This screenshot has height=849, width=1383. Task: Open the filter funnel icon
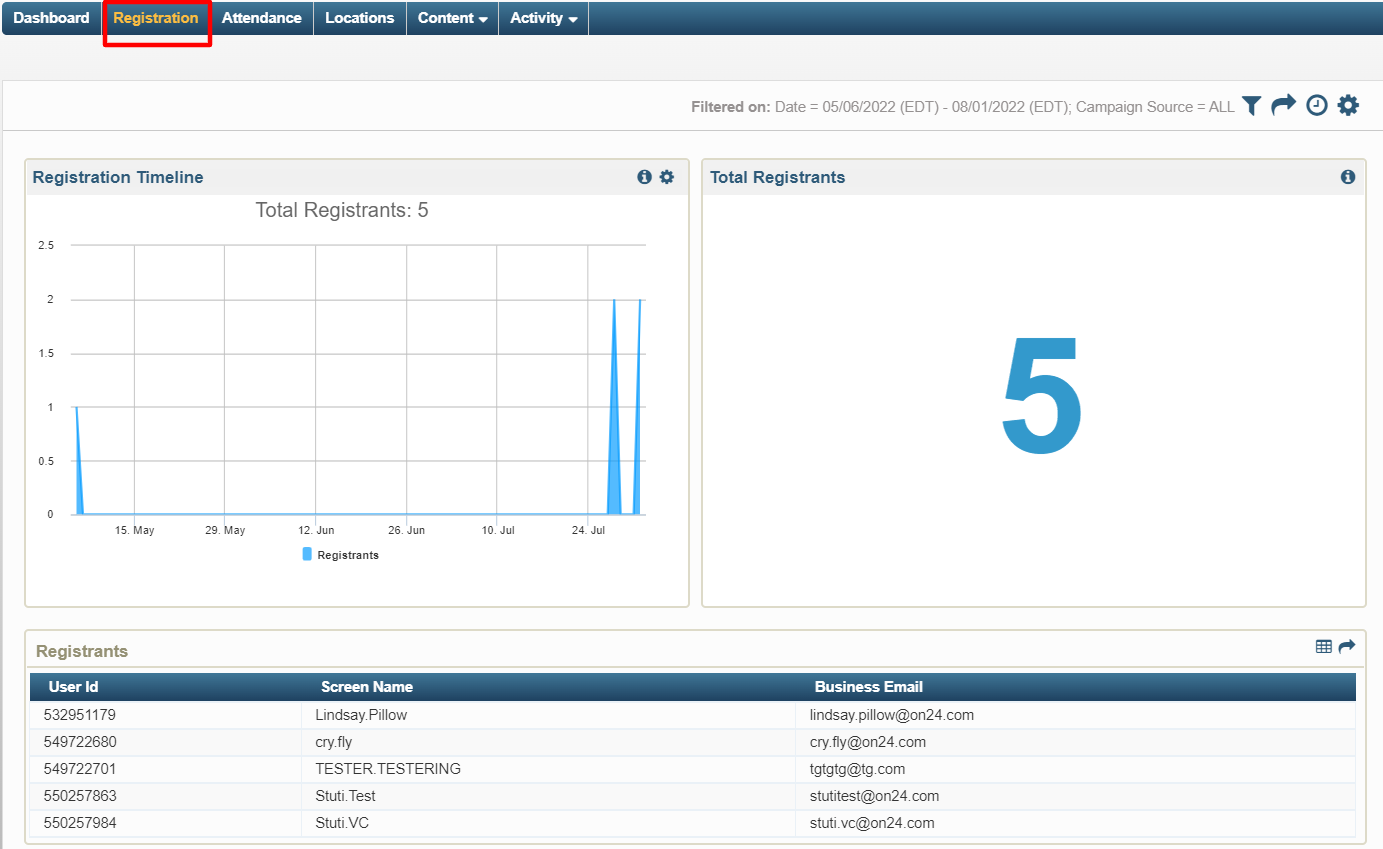pos(1252,105)
